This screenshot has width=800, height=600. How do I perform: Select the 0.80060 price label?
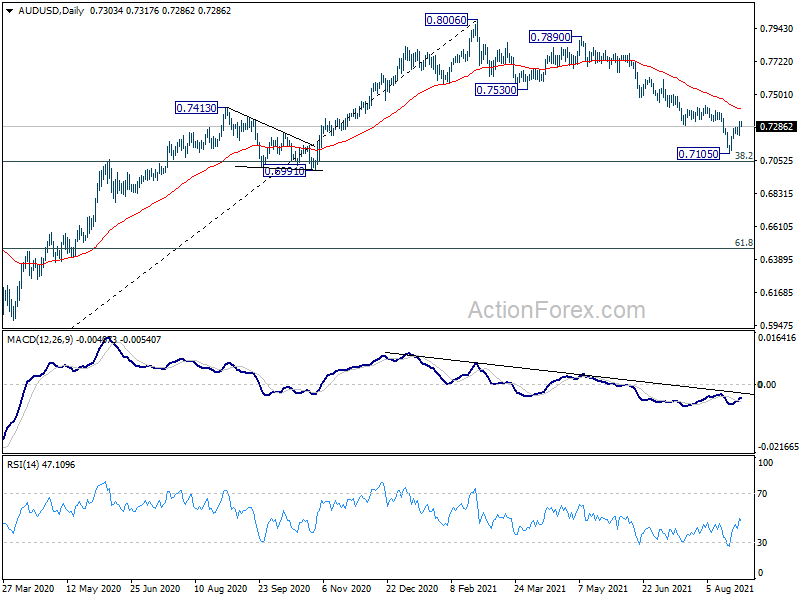click(446, 20)
